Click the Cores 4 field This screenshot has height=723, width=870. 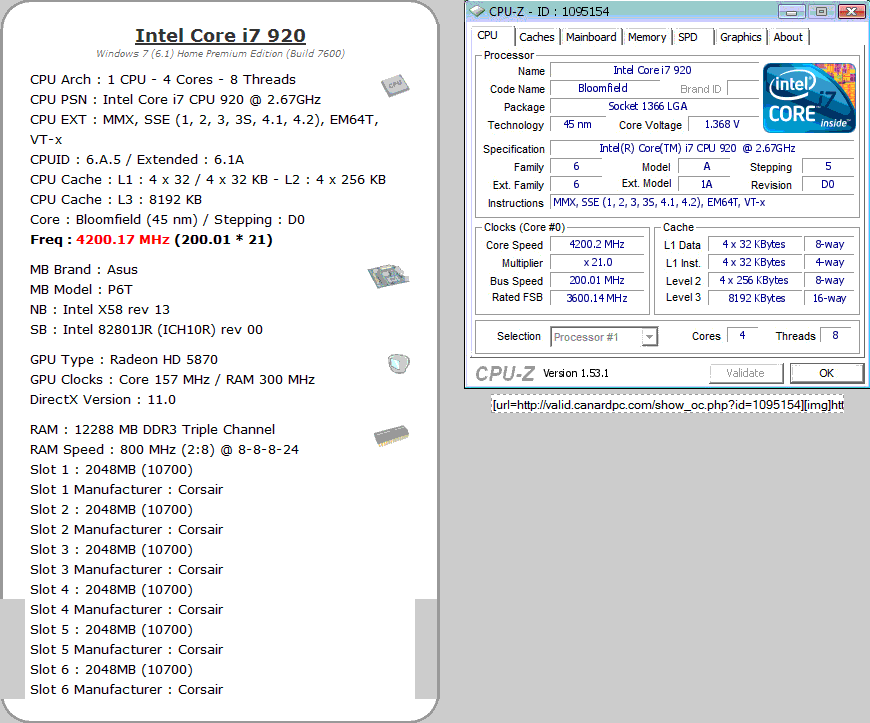pyautogui.click(x=742, y=335)
